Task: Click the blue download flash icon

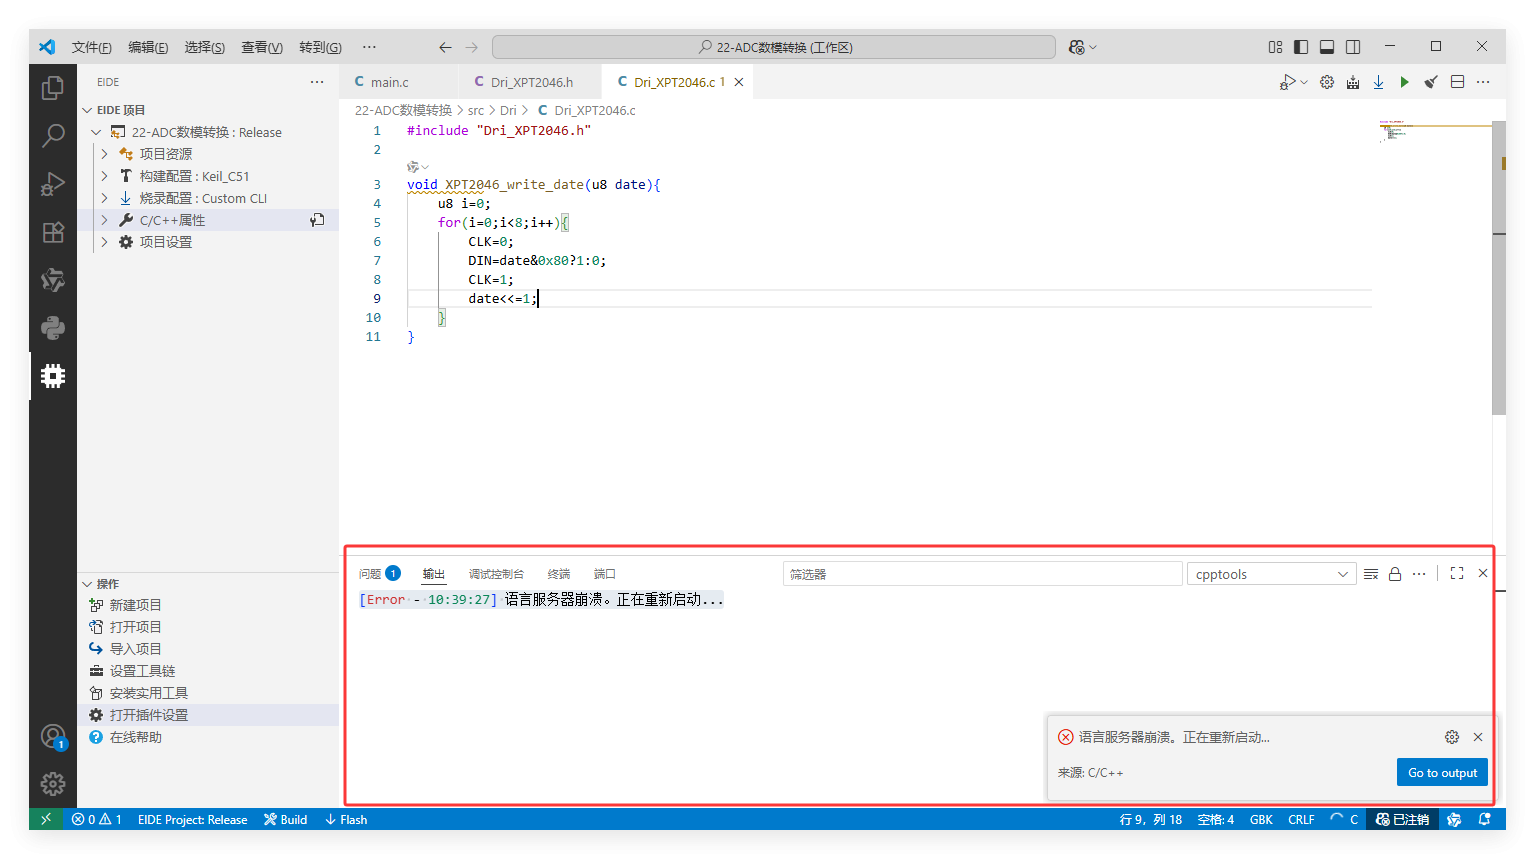Action: click(x=1378, y=82)
